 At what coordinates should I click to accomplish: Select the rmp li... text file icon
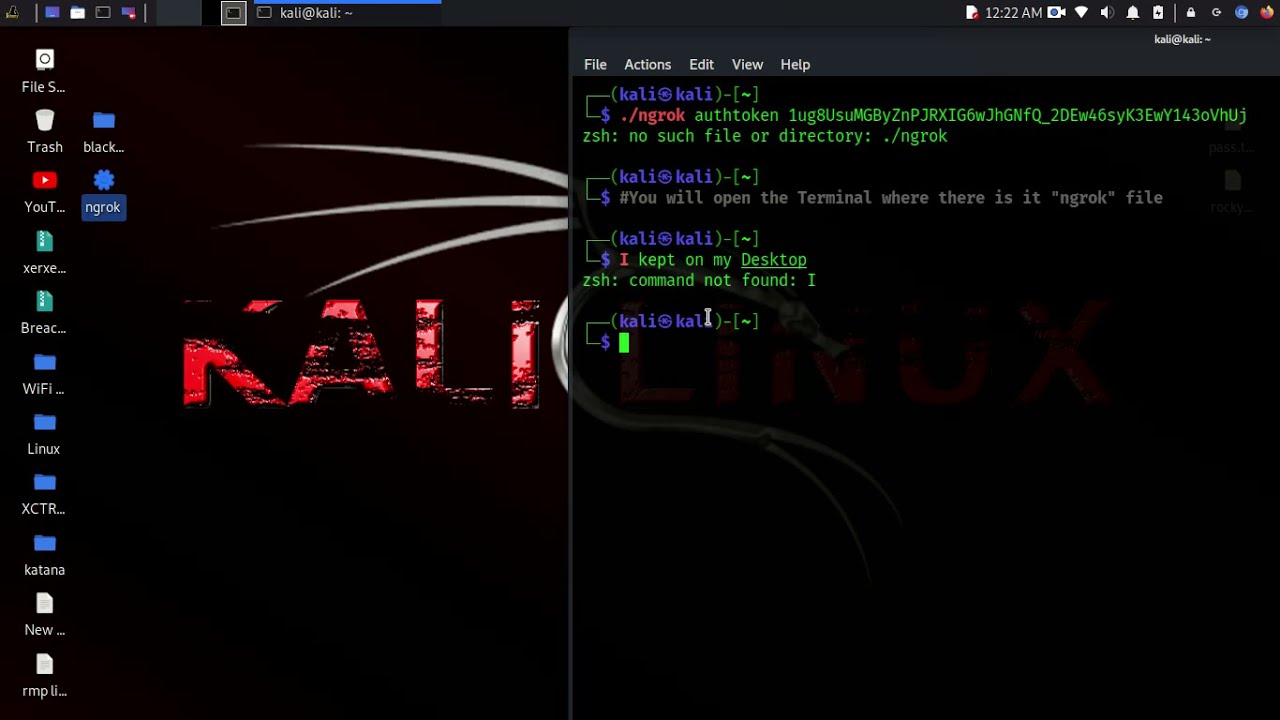(44, 676)
